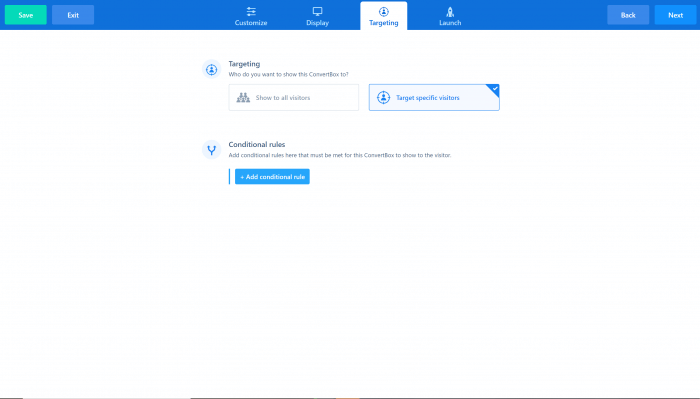Click the target icon in Target specific visitors
700x399 pixels.
click(383, 97)
